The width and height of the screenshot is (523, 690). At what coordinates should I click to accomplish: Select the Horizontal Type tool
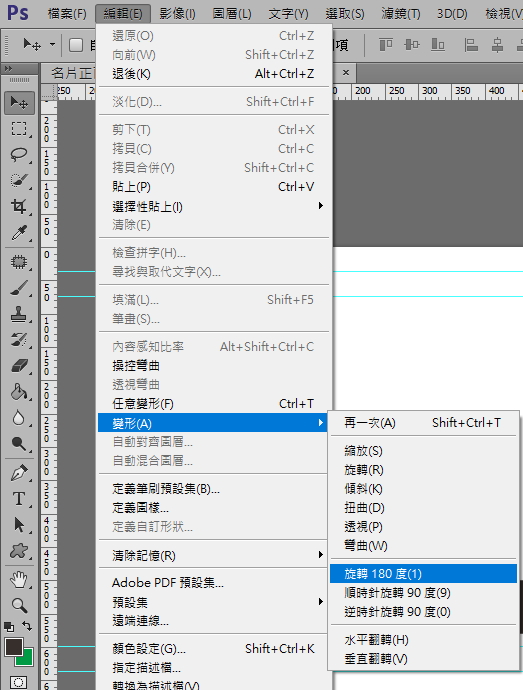click(19, 499)
